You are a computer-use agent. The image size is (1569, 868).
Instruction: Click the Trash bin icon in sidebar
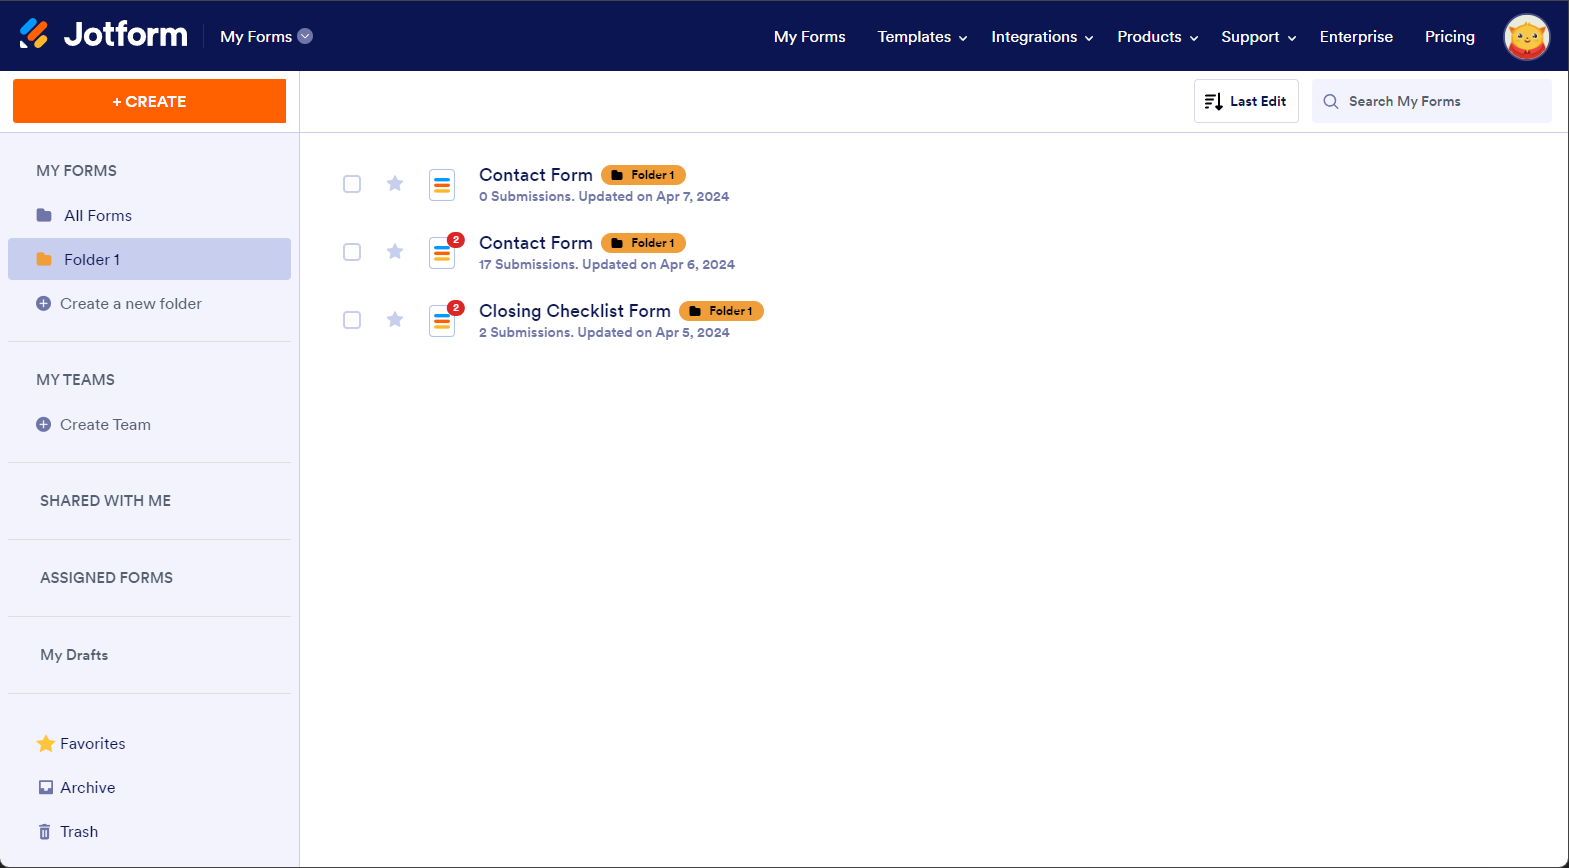[44, 832]
